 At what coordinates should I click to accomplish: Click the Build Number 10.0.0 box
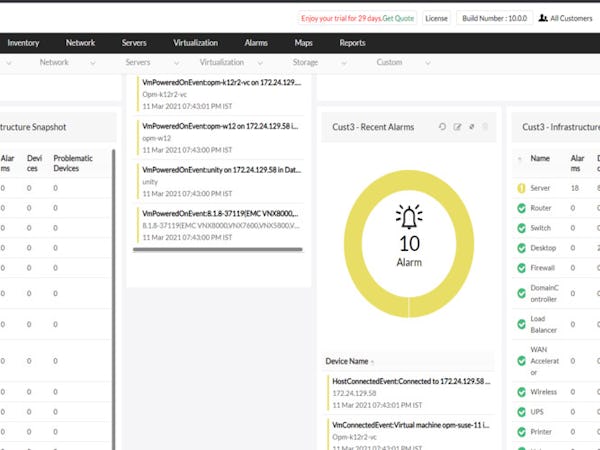(x=494, y=18)
